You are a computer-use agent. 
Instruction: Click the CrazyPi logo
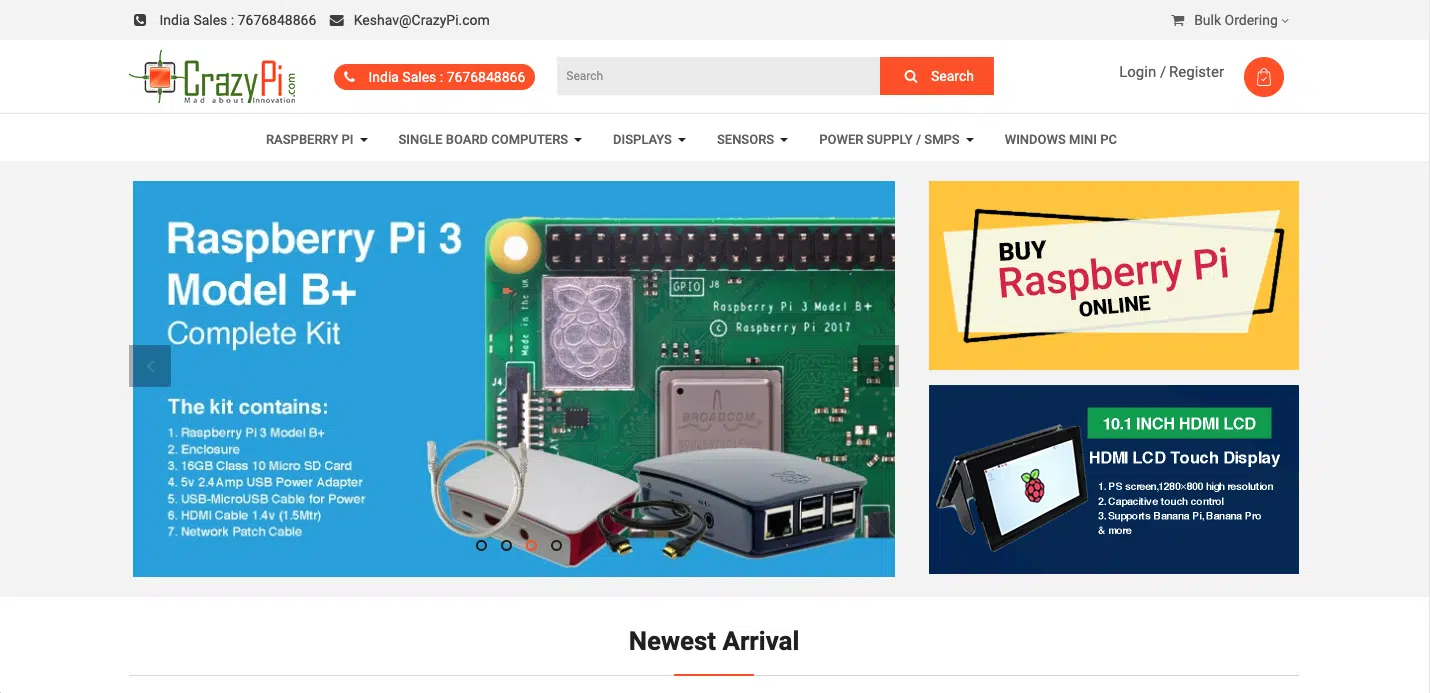pos(213,77)
